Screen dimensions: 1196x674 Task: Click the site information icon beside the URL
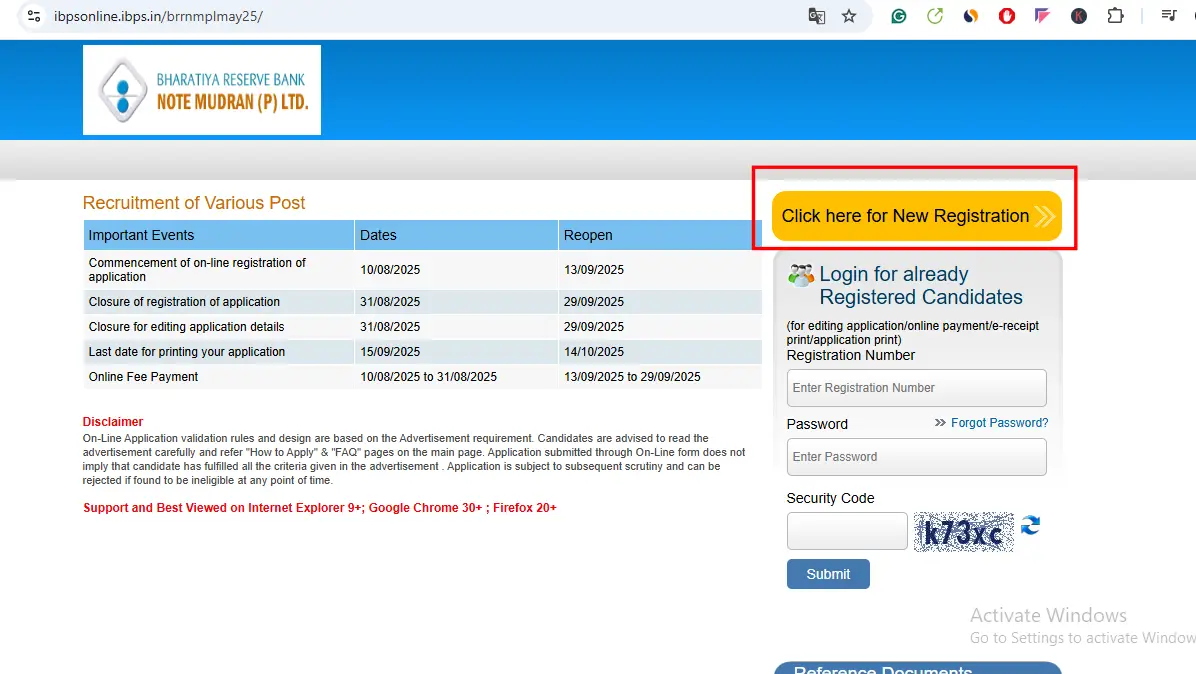click(34, 16)
